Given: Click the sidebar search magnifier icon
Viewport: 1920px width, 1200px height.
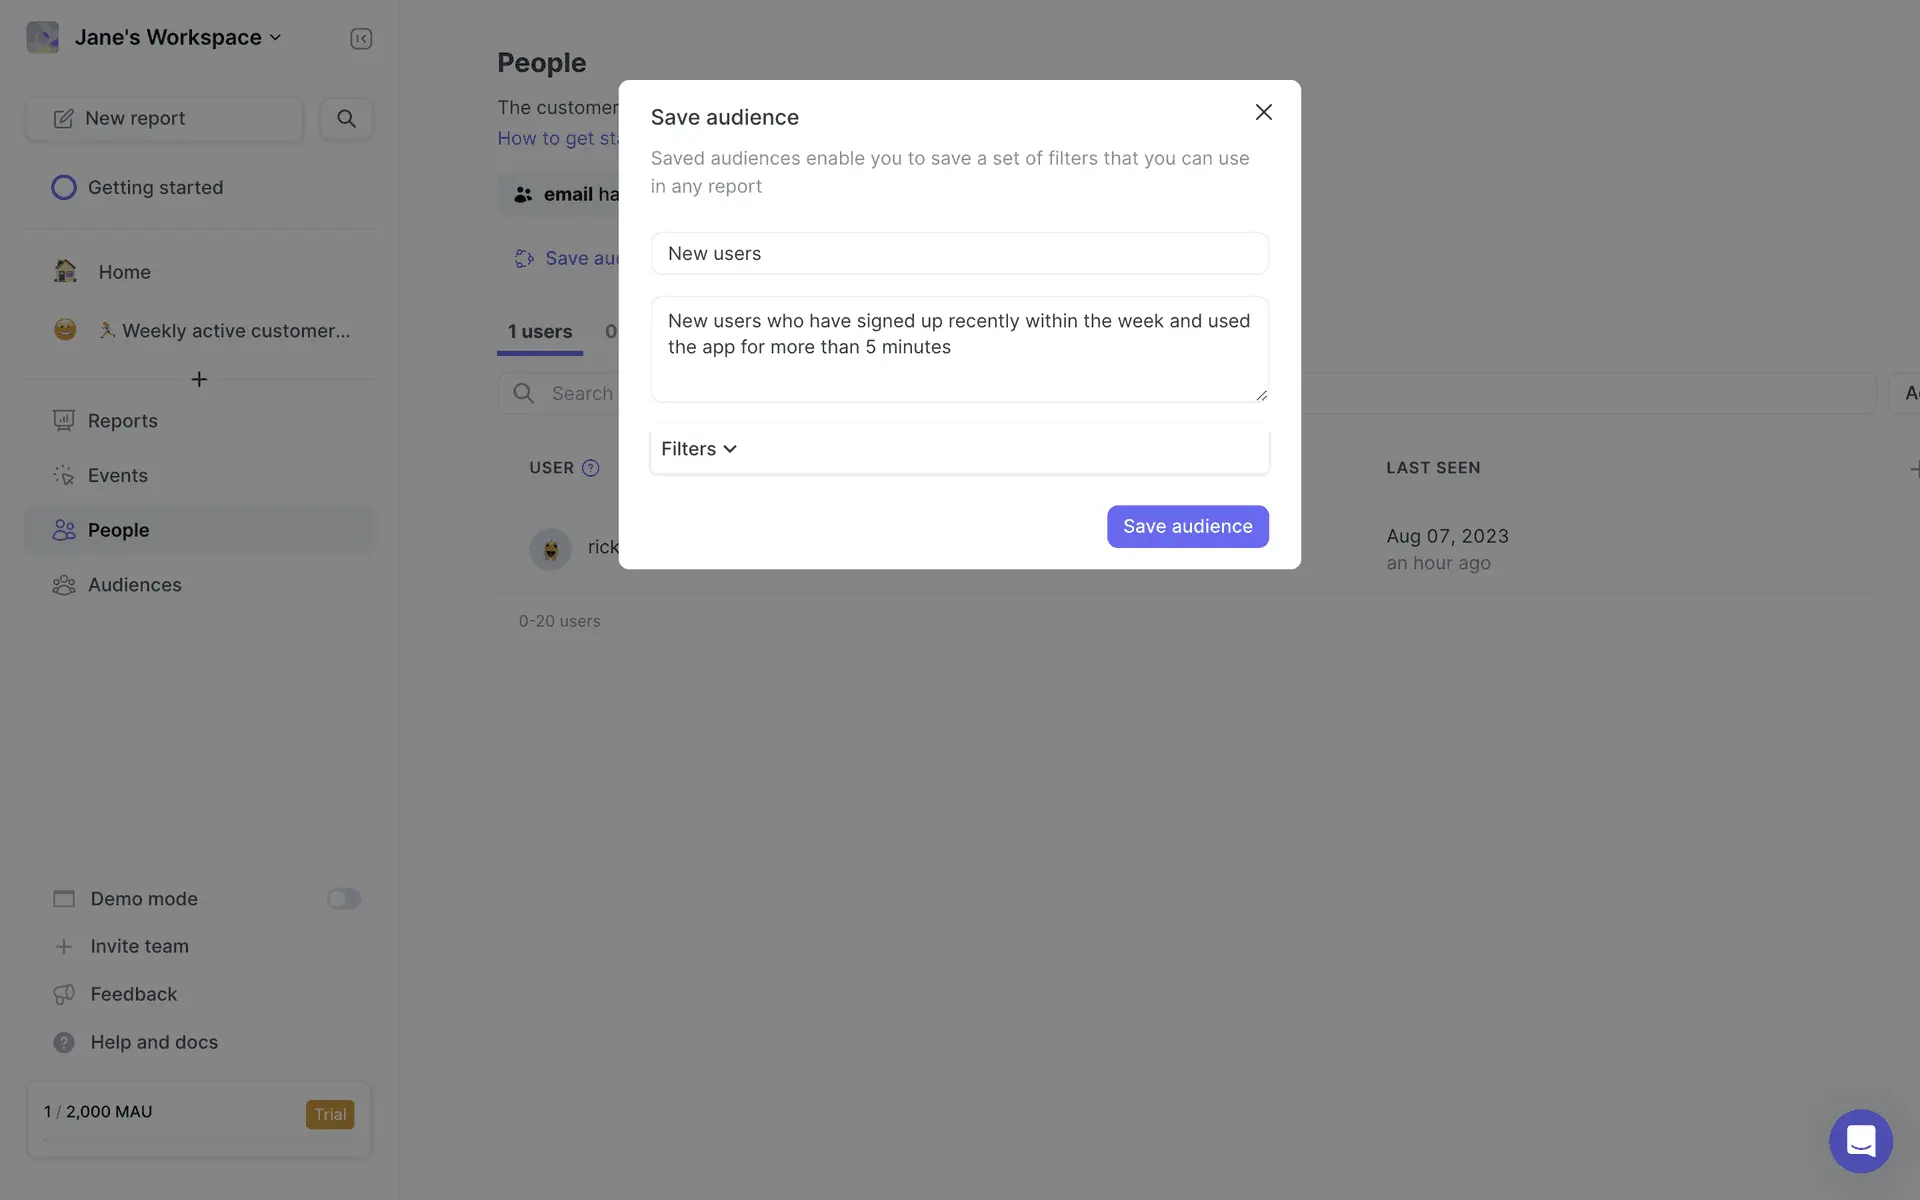Looking at the screenshot, I should pyautogui.click(x=346, y=119).
